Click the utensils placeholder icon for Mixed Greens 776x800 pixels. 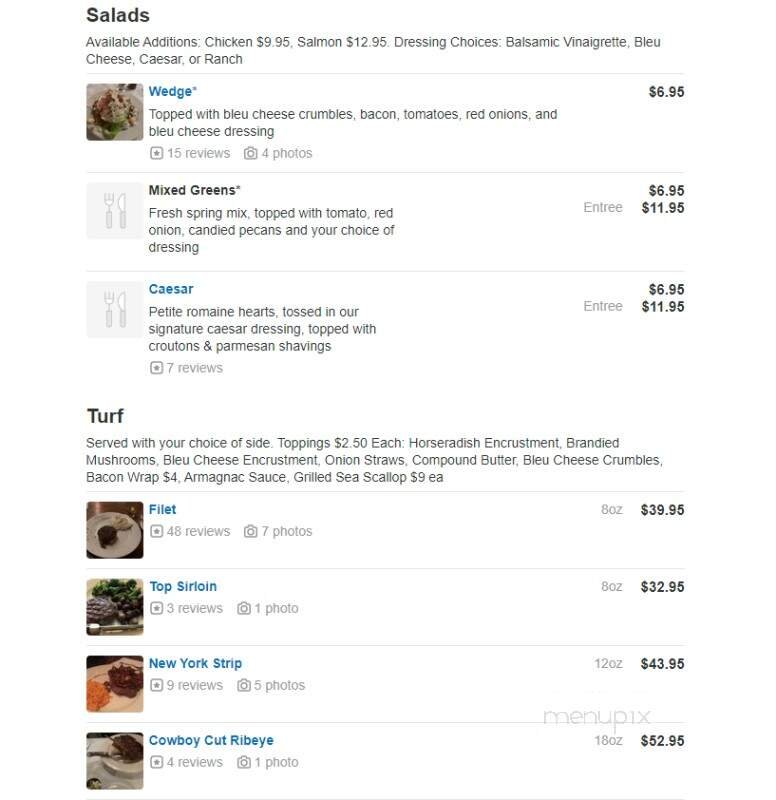pos(114,210)
